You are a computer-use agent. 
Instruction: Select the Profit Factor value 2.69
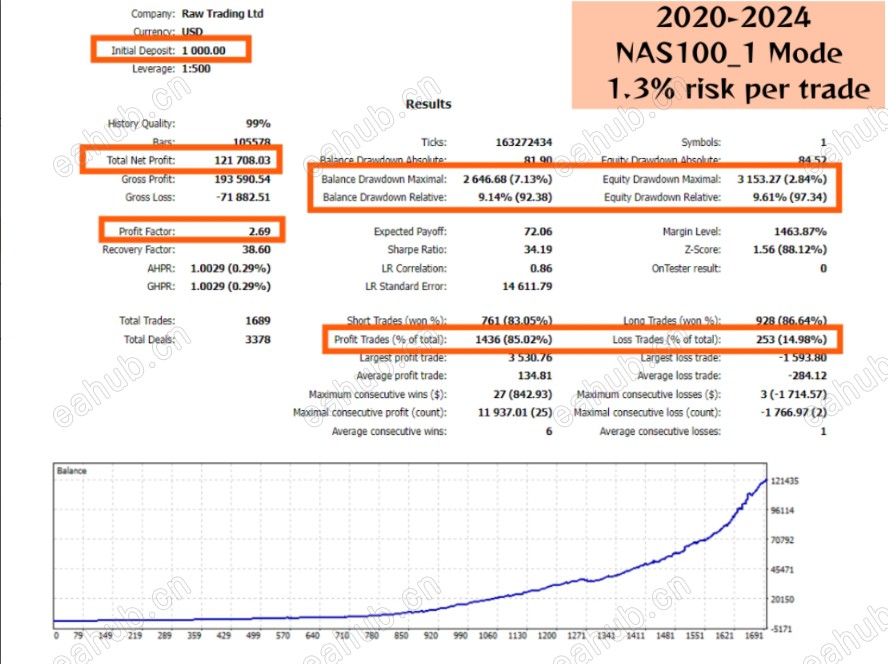coord(259,231)
